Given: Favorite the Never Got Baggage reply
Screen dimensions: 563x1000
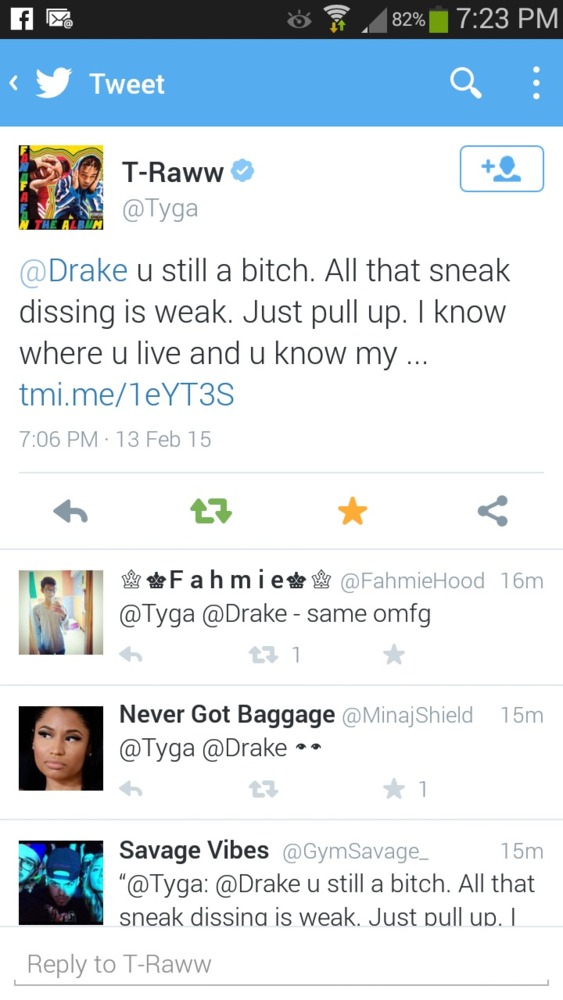Looking at the screenshot, I should click(x=394, y=790).
